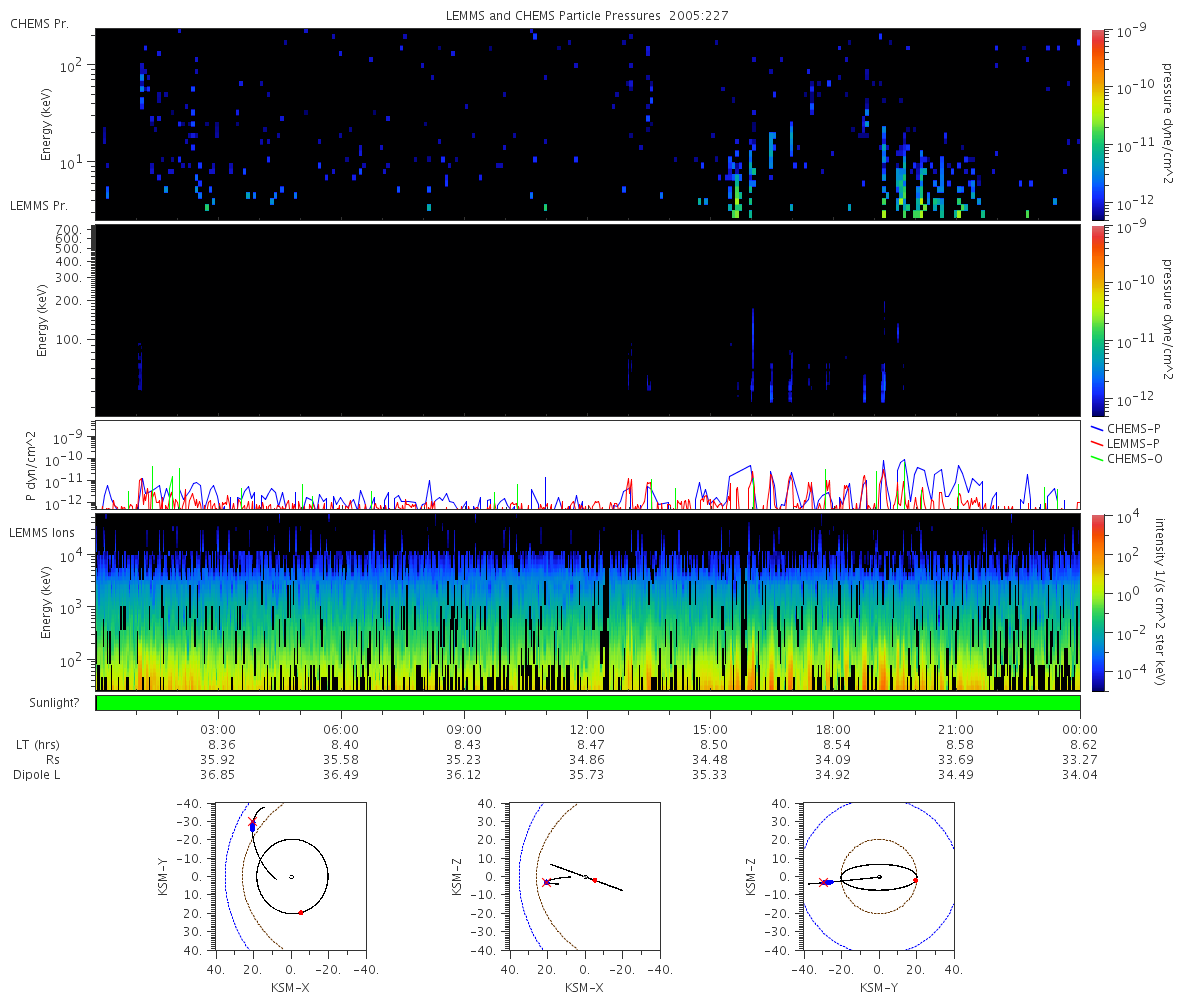Click the Dipole L row label
The image size is (1200, 1000).
37,775
